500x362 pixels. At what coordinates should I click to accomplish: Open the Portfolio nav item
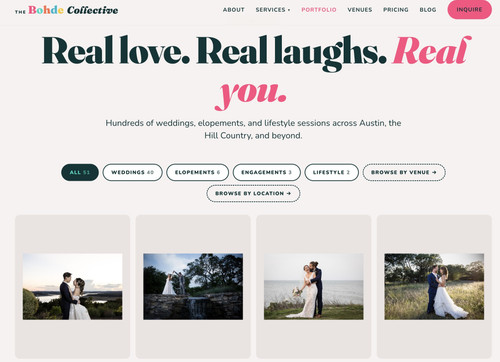click(x=319, y=10)
